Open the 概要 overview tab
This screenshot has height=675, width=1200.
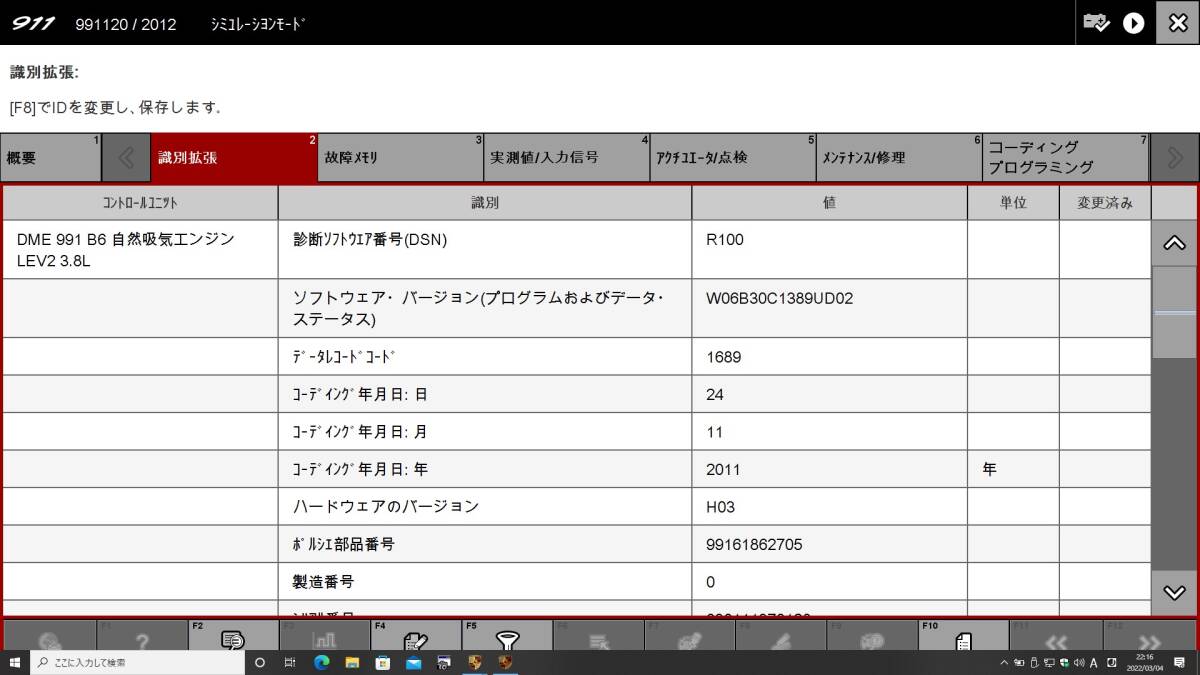(51, 157)
